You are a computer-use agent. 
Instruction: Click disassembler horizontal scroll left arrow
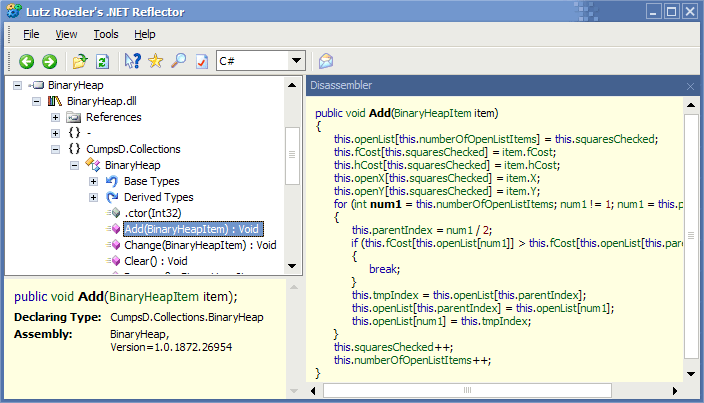pyautogui.click(x=313, y=391)
